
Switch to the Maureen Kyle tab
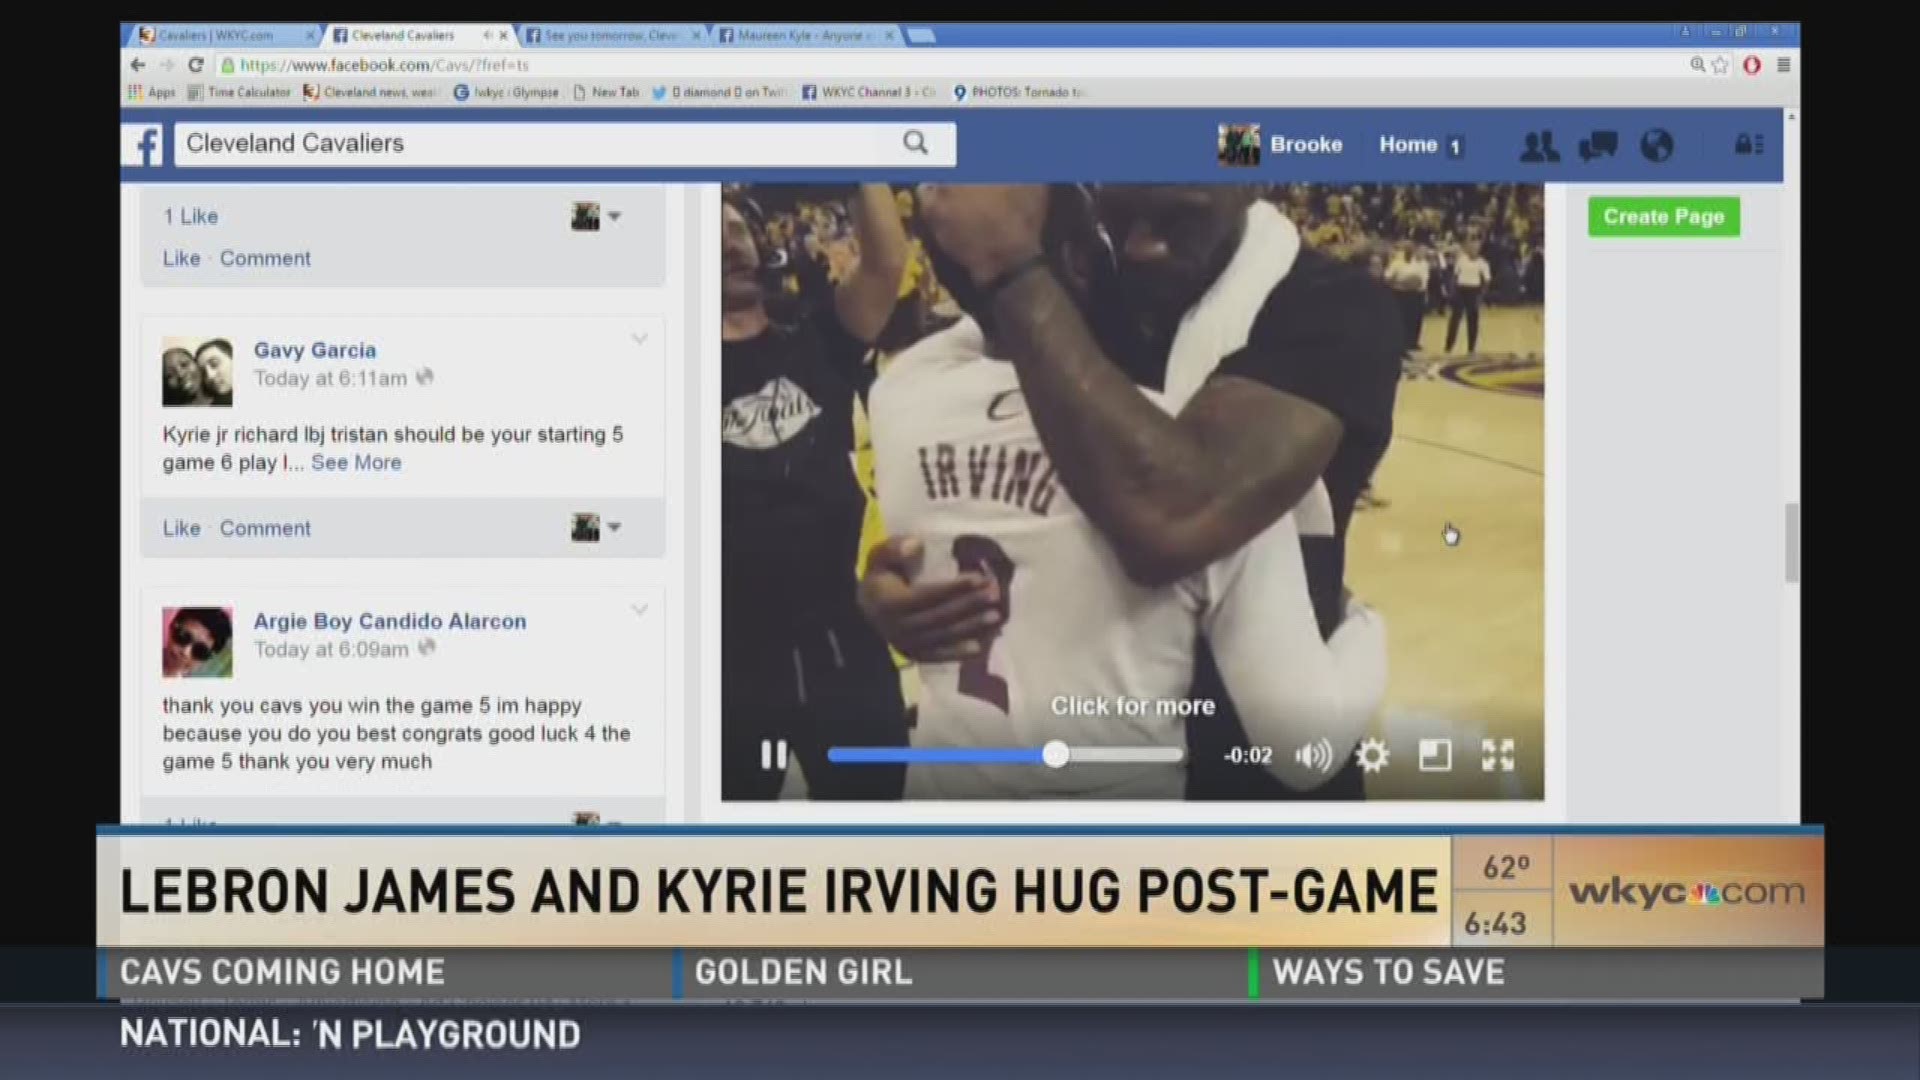point(805,35)
